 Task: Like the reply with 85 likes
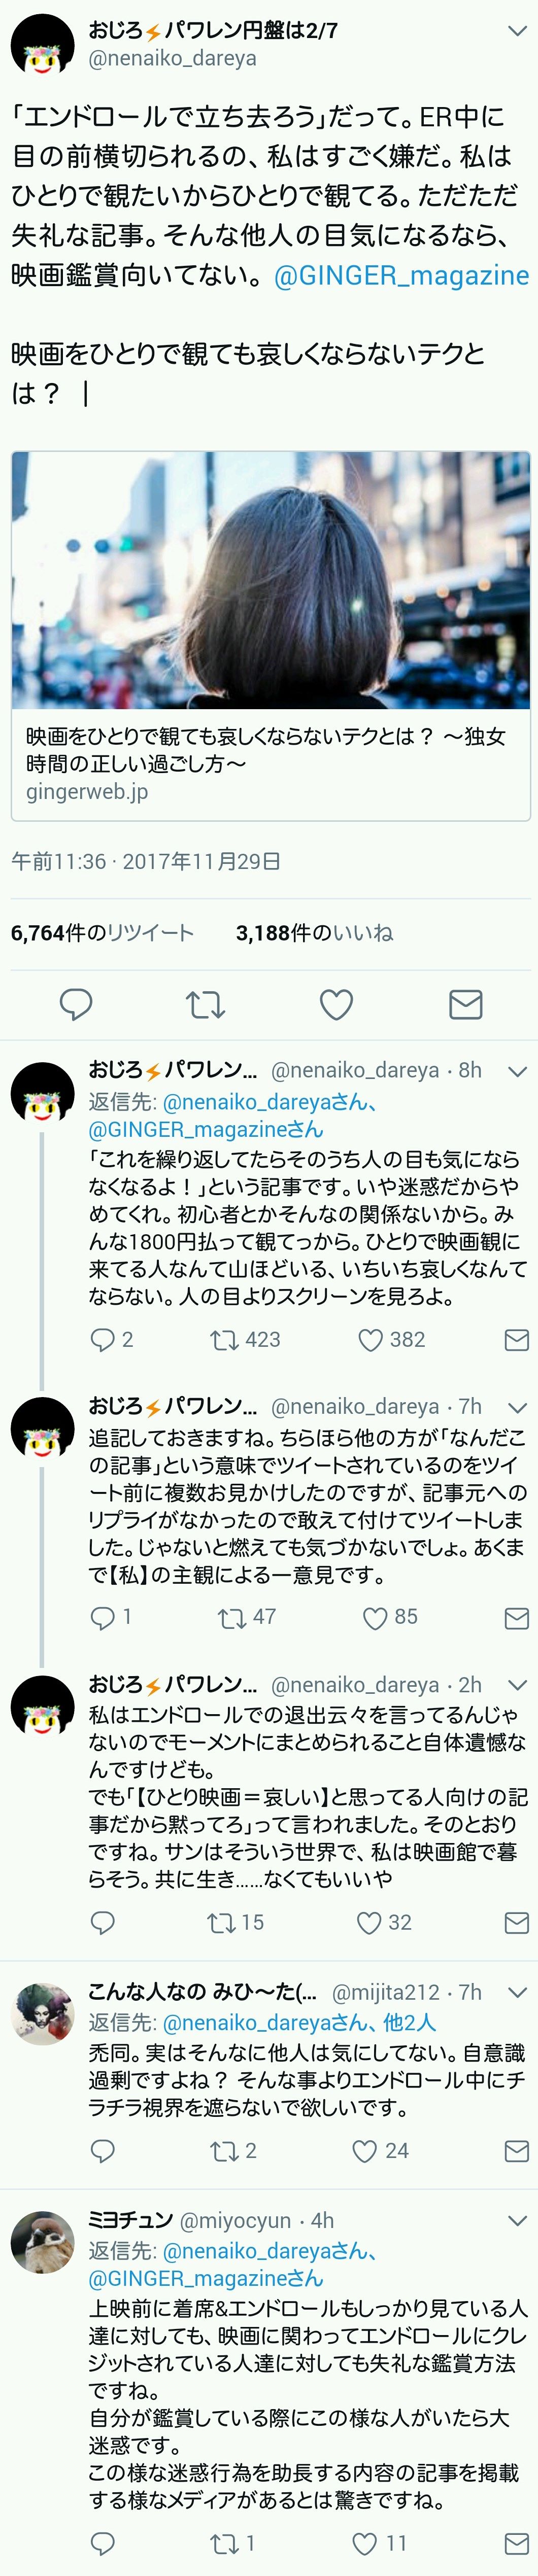point(375,1617)
